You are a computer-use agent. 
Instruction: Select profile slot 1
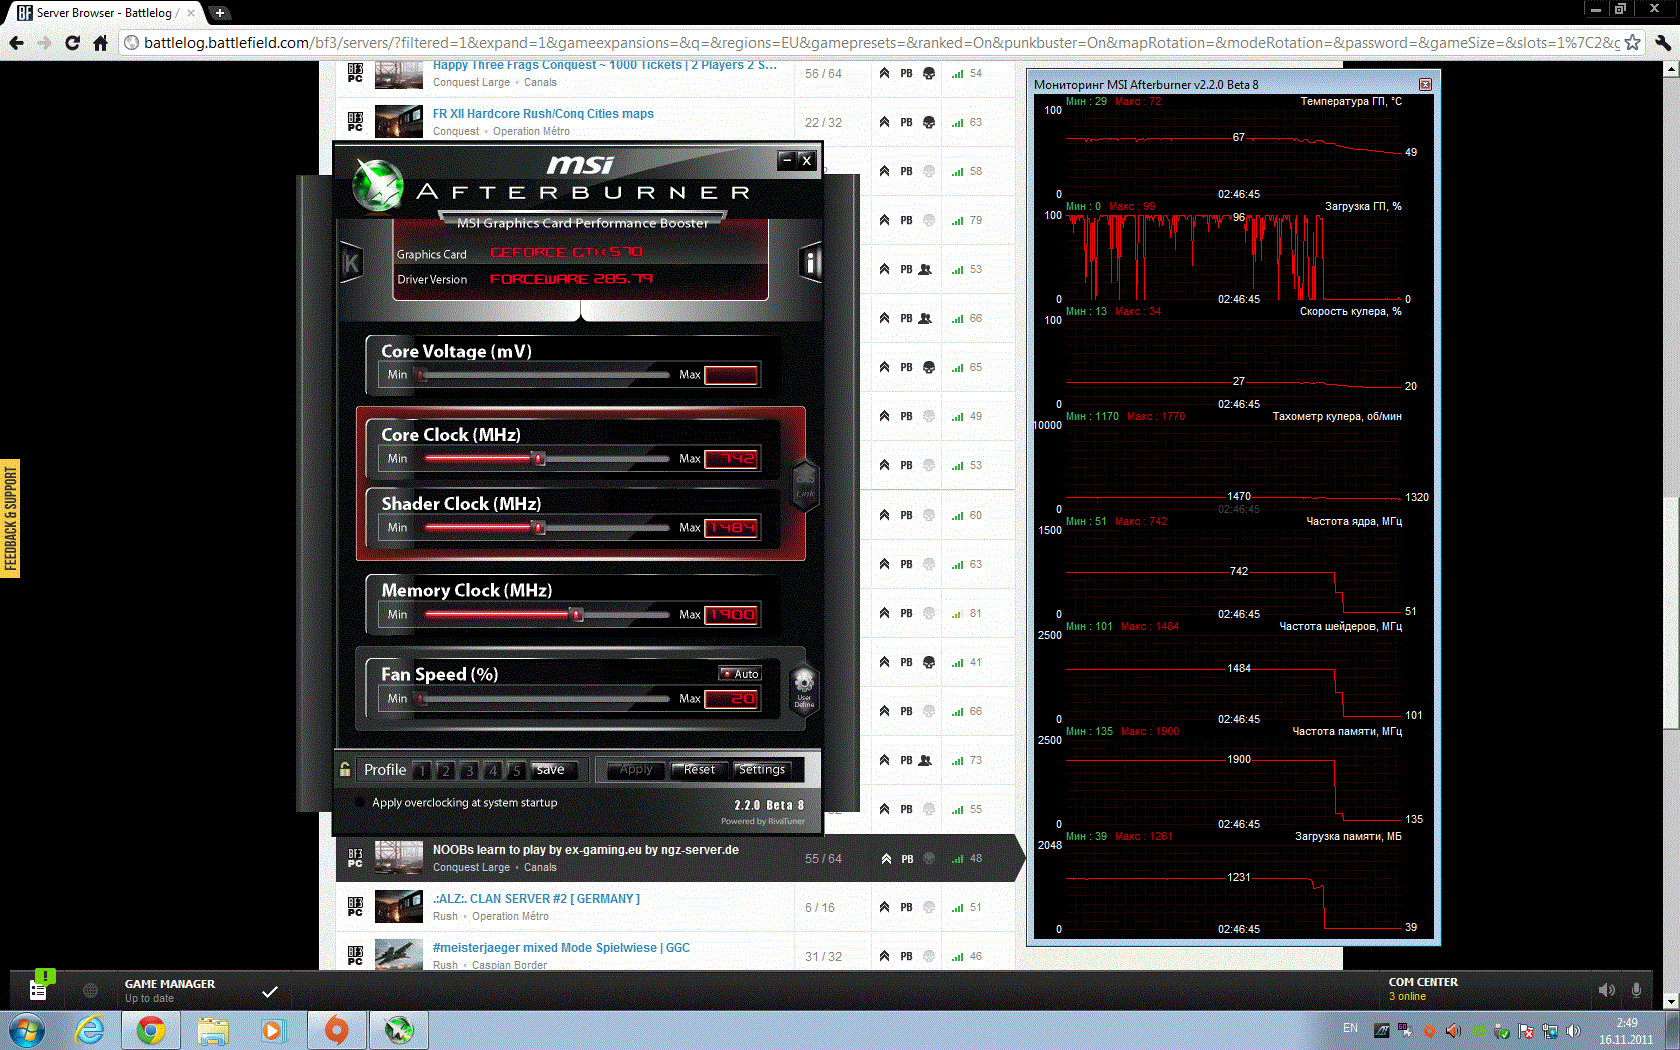[422, 770]
